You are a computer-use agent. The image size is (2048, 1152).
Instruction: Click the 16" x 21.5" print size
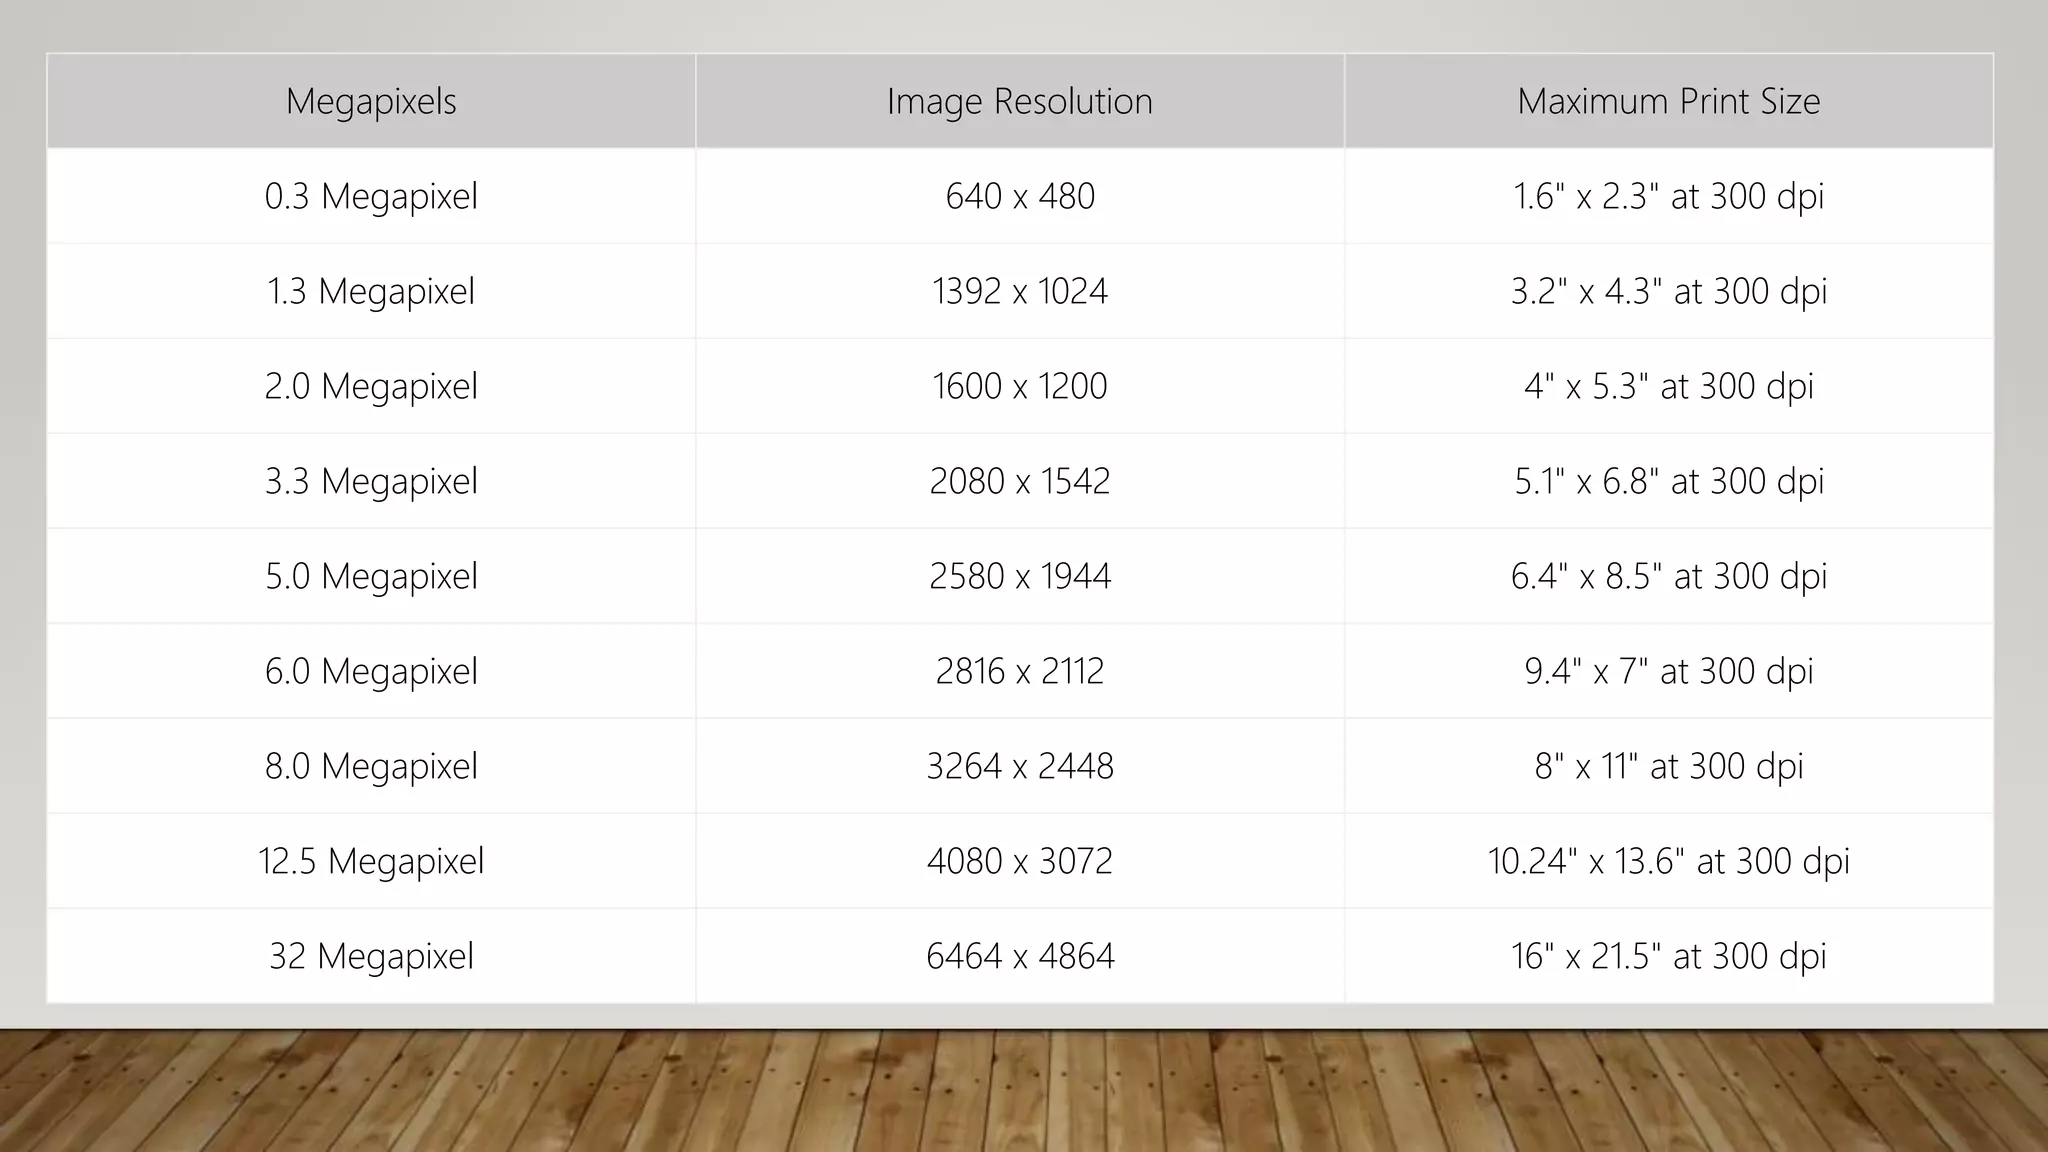click(1668, 956)
